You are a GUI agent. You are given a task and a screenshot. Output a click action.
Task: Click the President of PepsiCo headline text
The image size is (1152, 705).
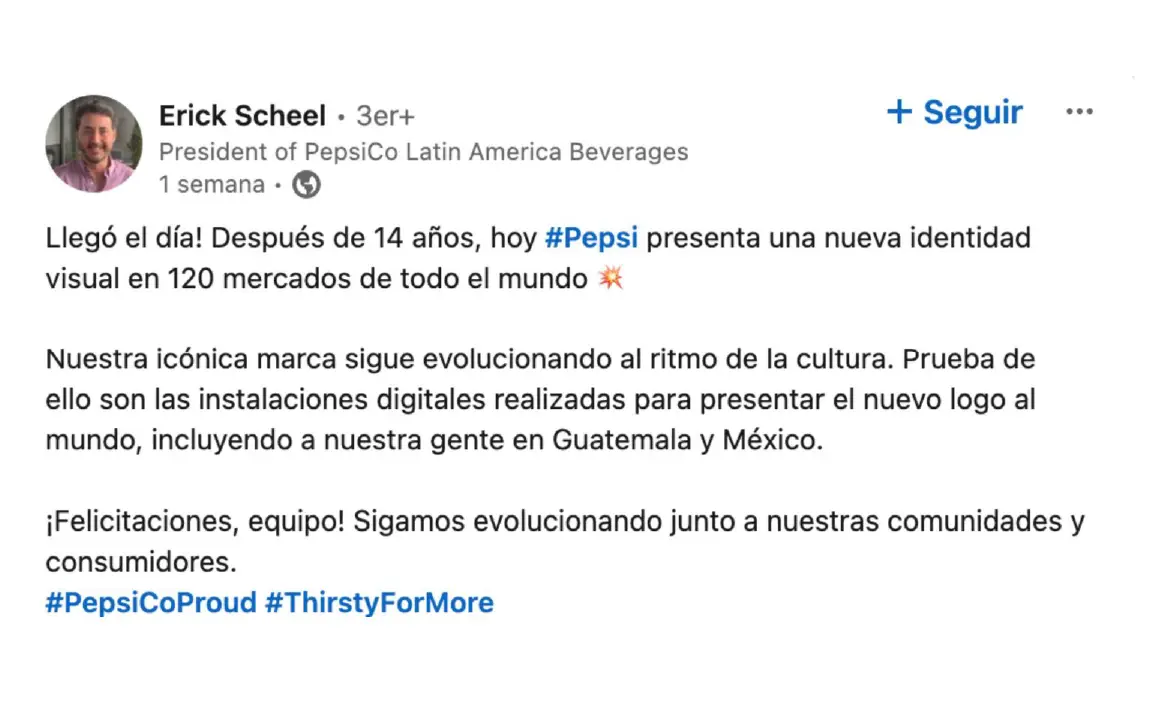click(x=423, y=151)
